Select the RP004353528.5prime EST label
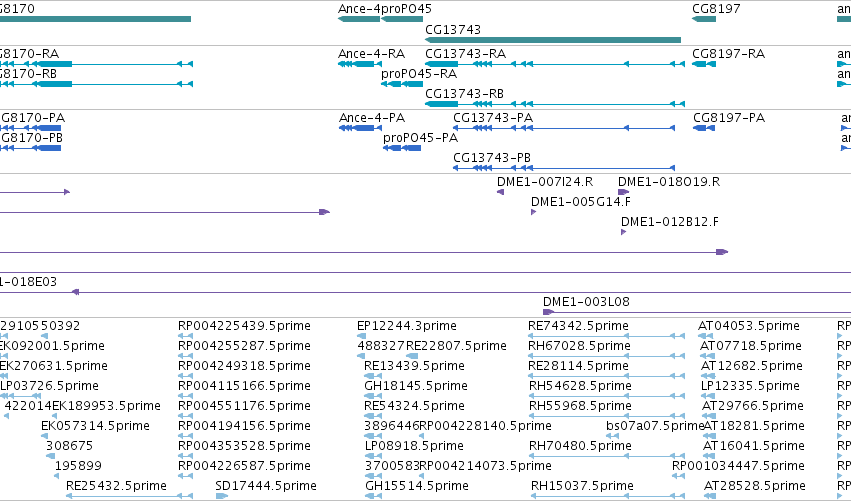The image size is (851, 501). 244,446
